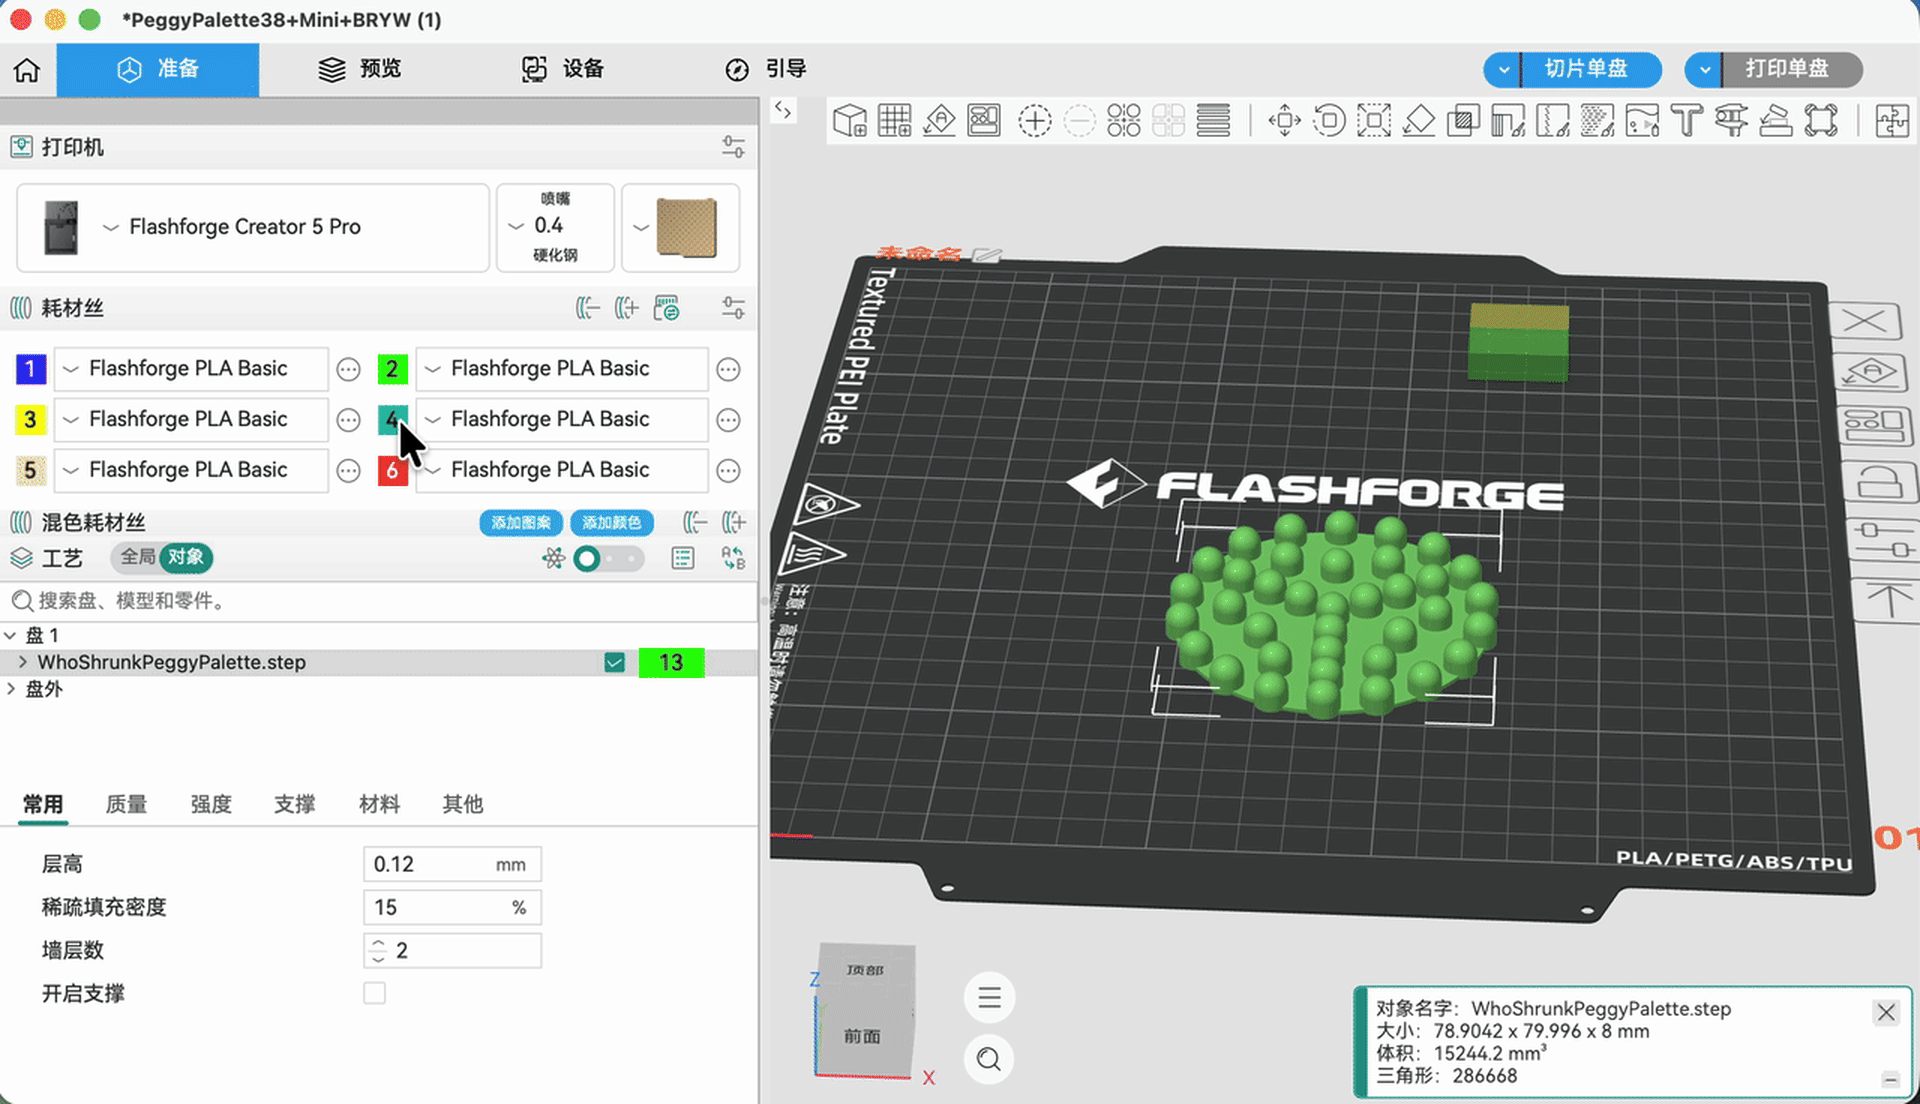Open the 强度 settings tab
1920x1104 pixels.
pos(211,804)
